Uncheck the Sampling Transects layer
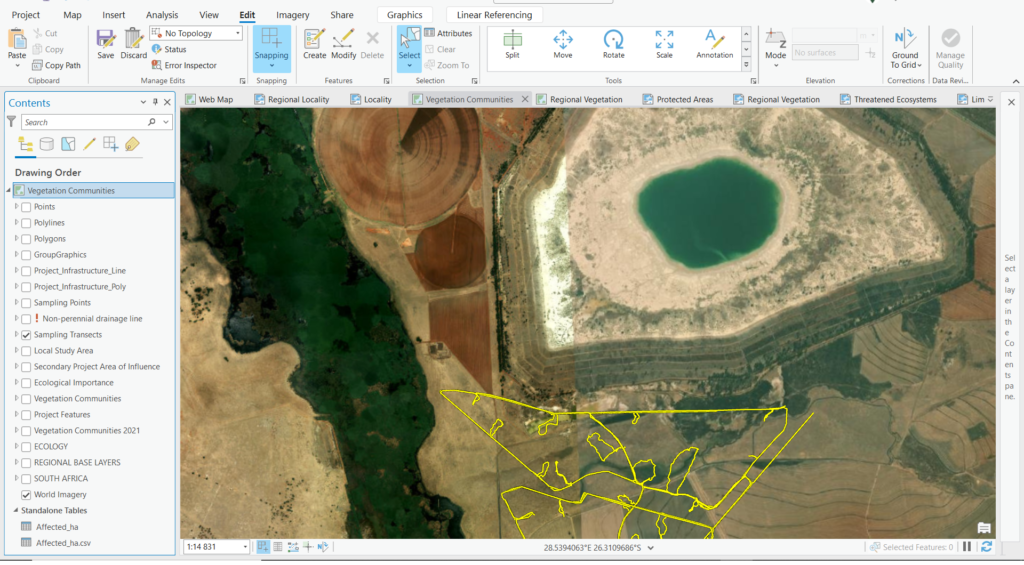Viewport: 1024px width, 565px height. 26,335
